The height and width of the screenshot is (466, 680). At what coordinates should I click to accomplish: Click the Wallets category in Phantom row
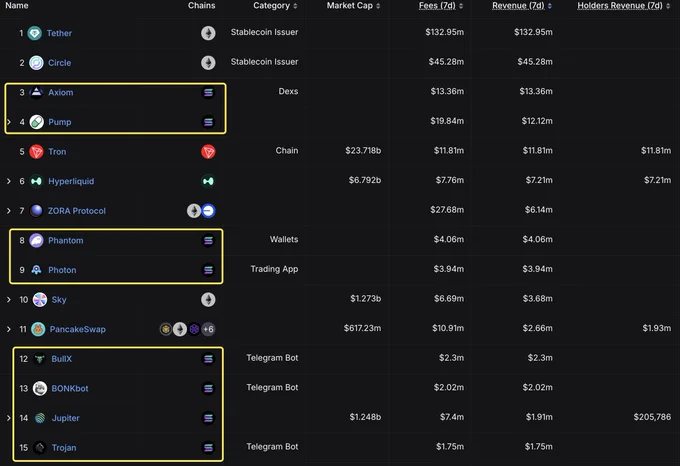[x=284, y=239]
